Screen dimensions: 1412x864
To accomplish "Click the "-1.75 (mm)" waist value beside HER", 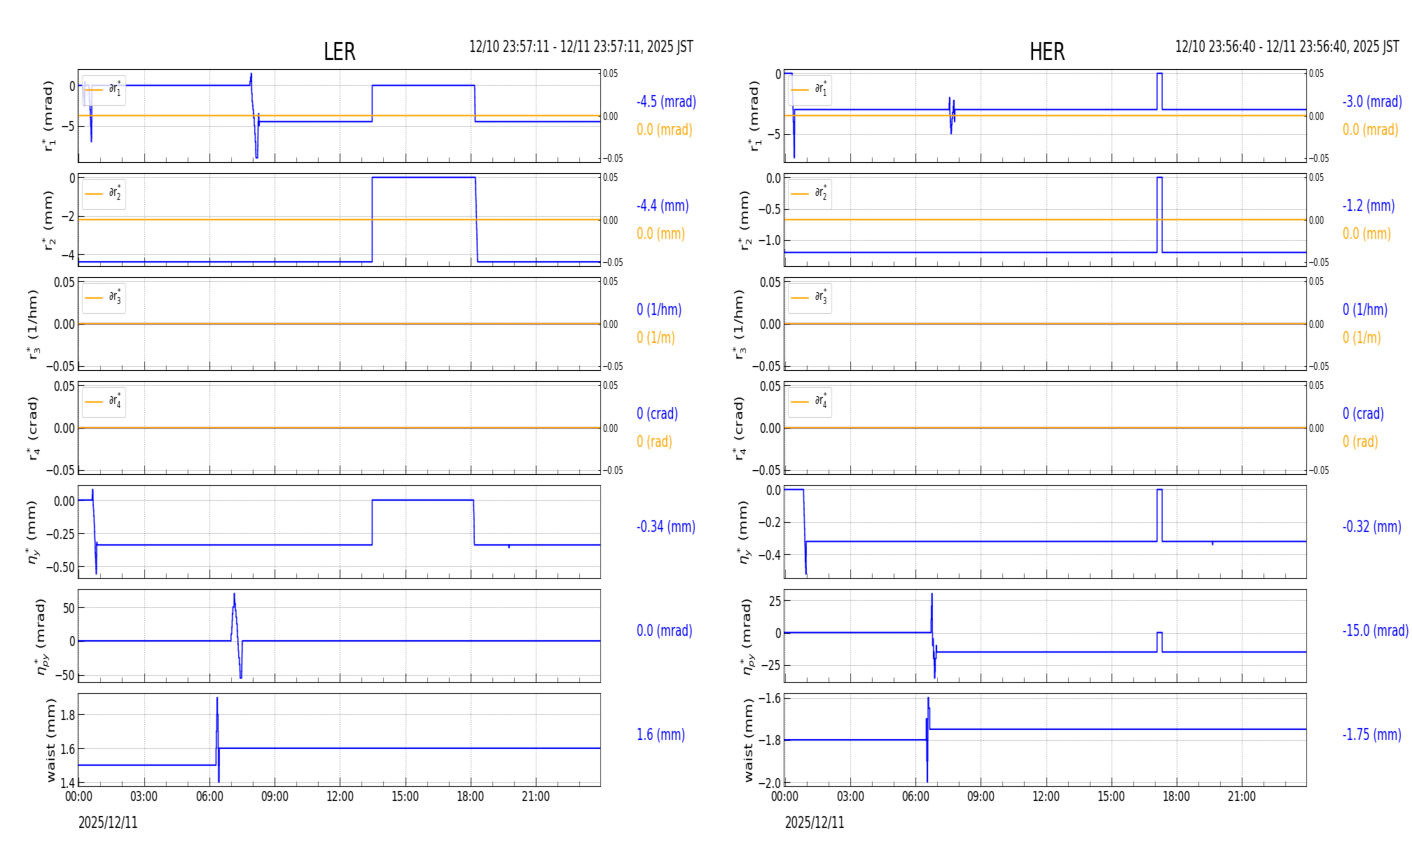I will click(1372, 735).
